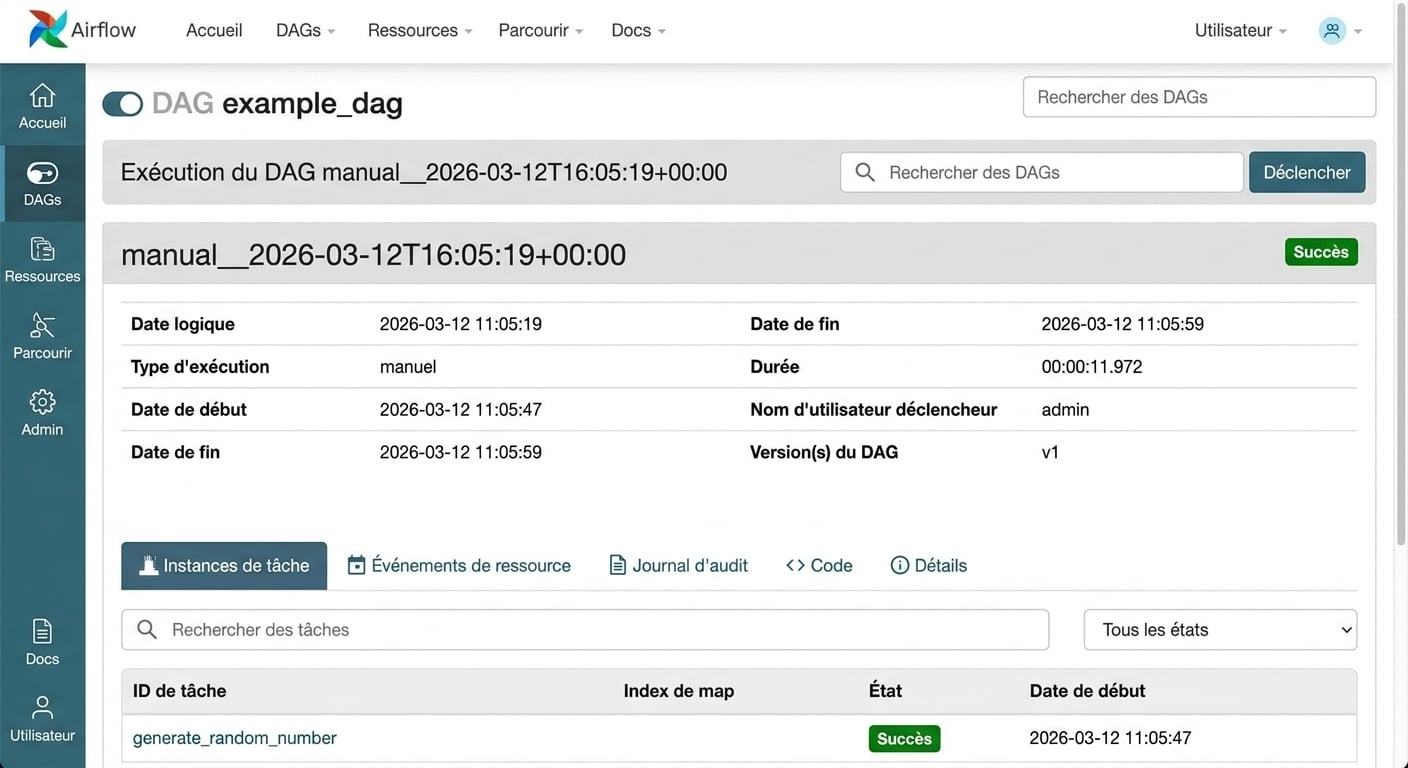Focus the Rechercher des DAGs field beside Déclencher
Image resolution: width=1408 pixels, height=768 pixels.
click(x=1041, y=172)
